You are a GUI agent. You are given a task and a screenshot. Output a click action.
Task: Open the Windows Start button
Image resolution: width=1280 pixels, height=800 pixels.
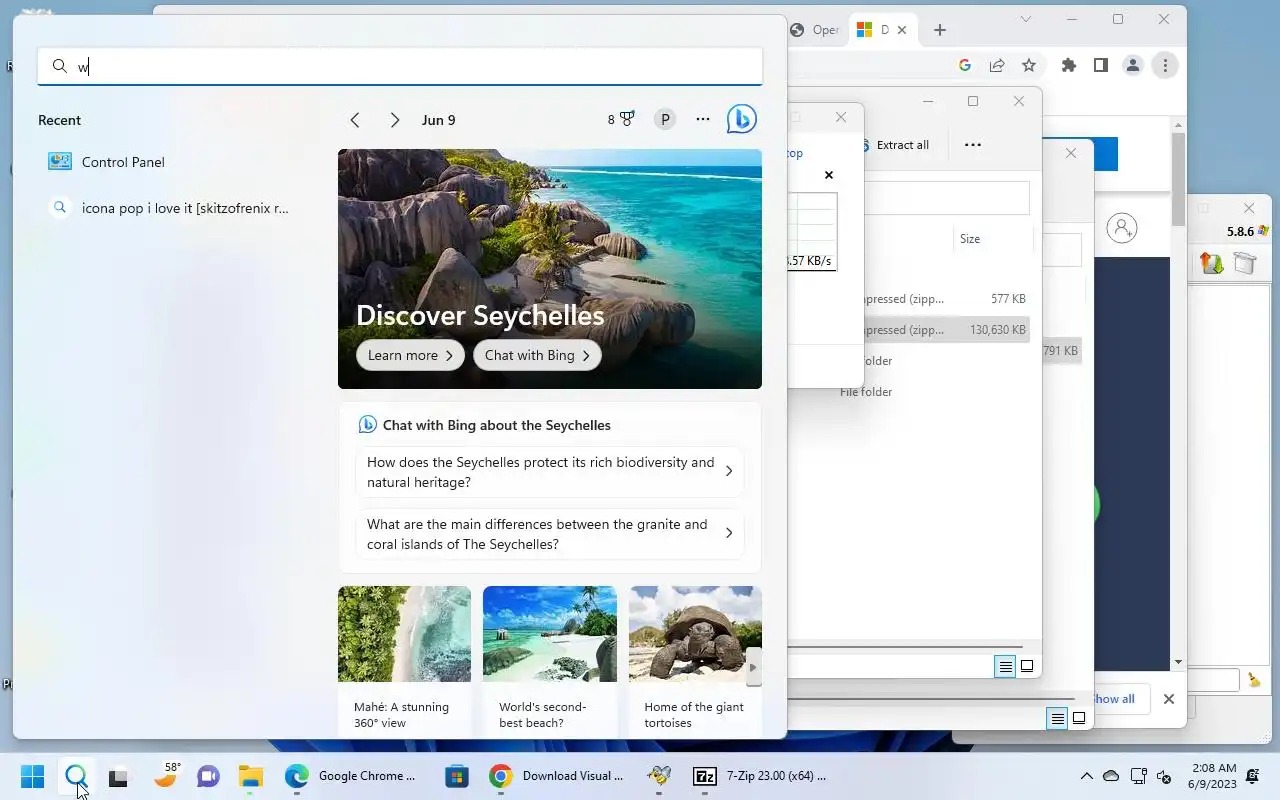coord(32,776)
